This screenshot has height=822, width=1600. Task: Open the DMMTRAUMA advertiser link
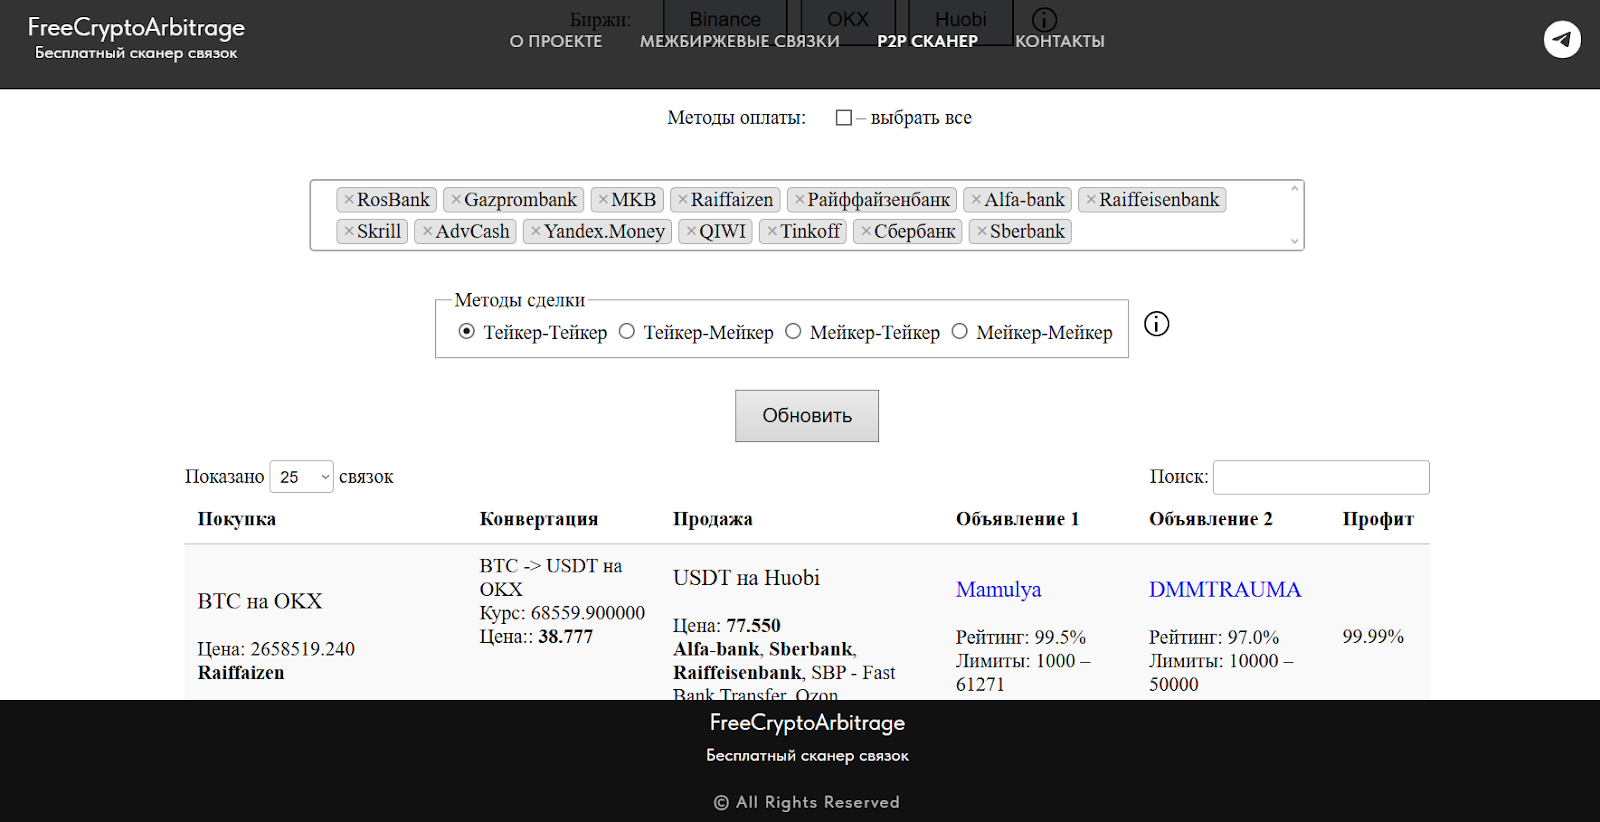tap(1225, 590)
